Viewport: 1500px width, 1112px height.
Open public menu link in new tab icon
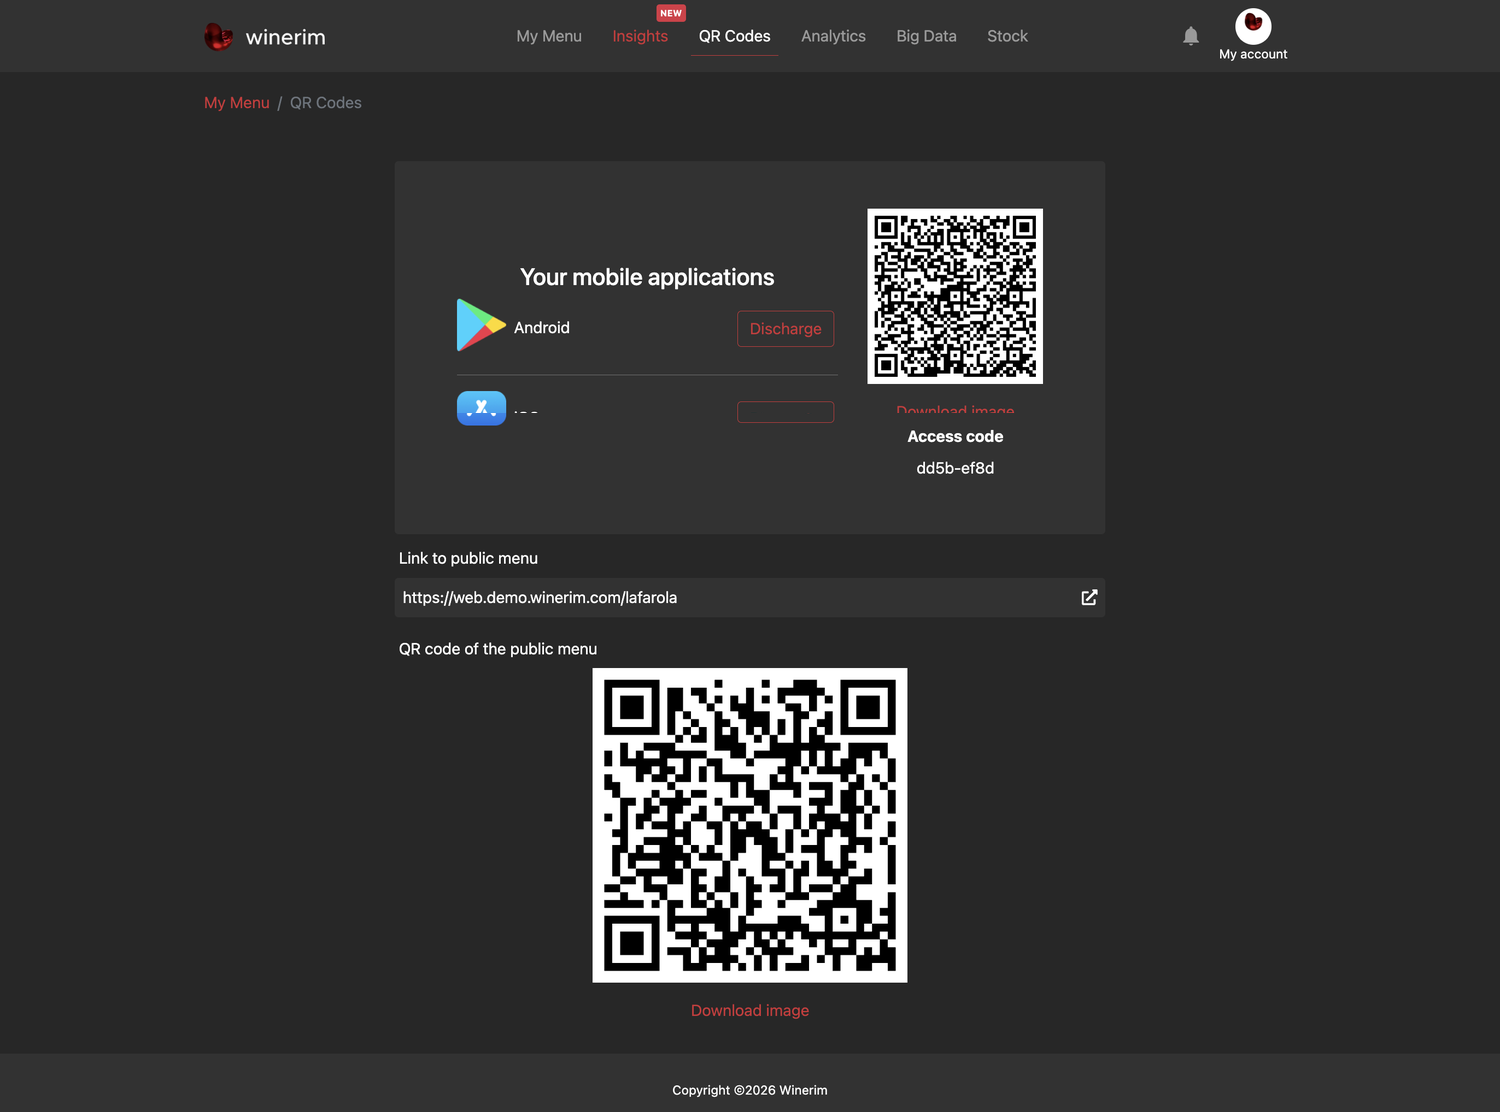click(x=1089, y=597)
